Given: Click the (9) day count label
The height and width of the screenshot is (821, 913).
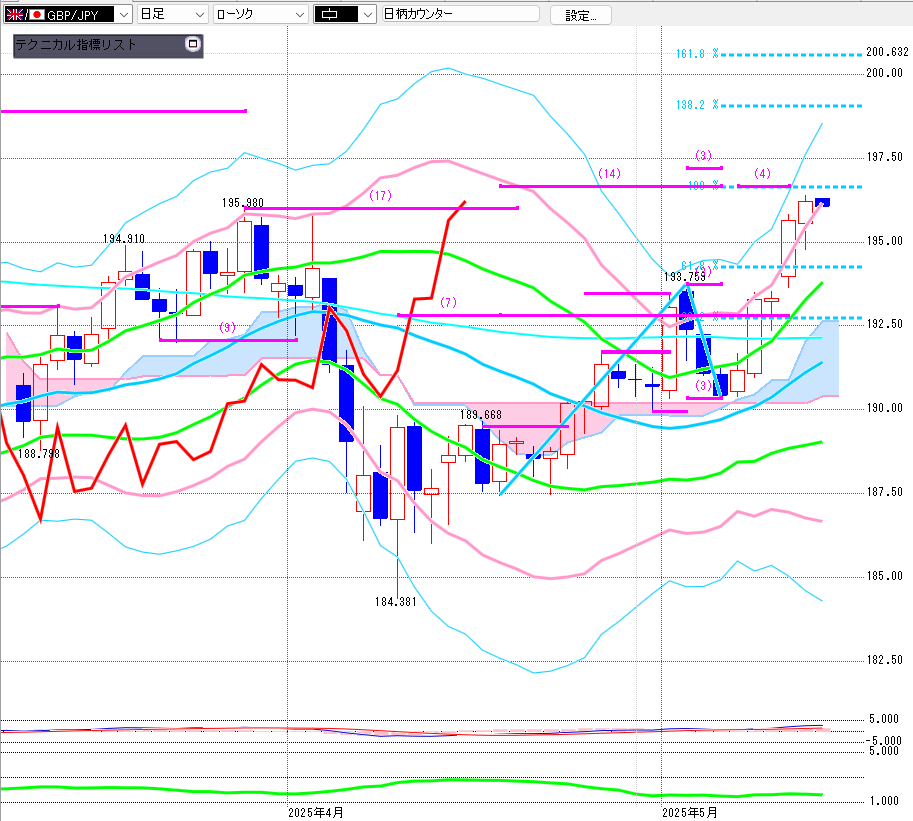Looking at the screenshot, I should 228,327.
